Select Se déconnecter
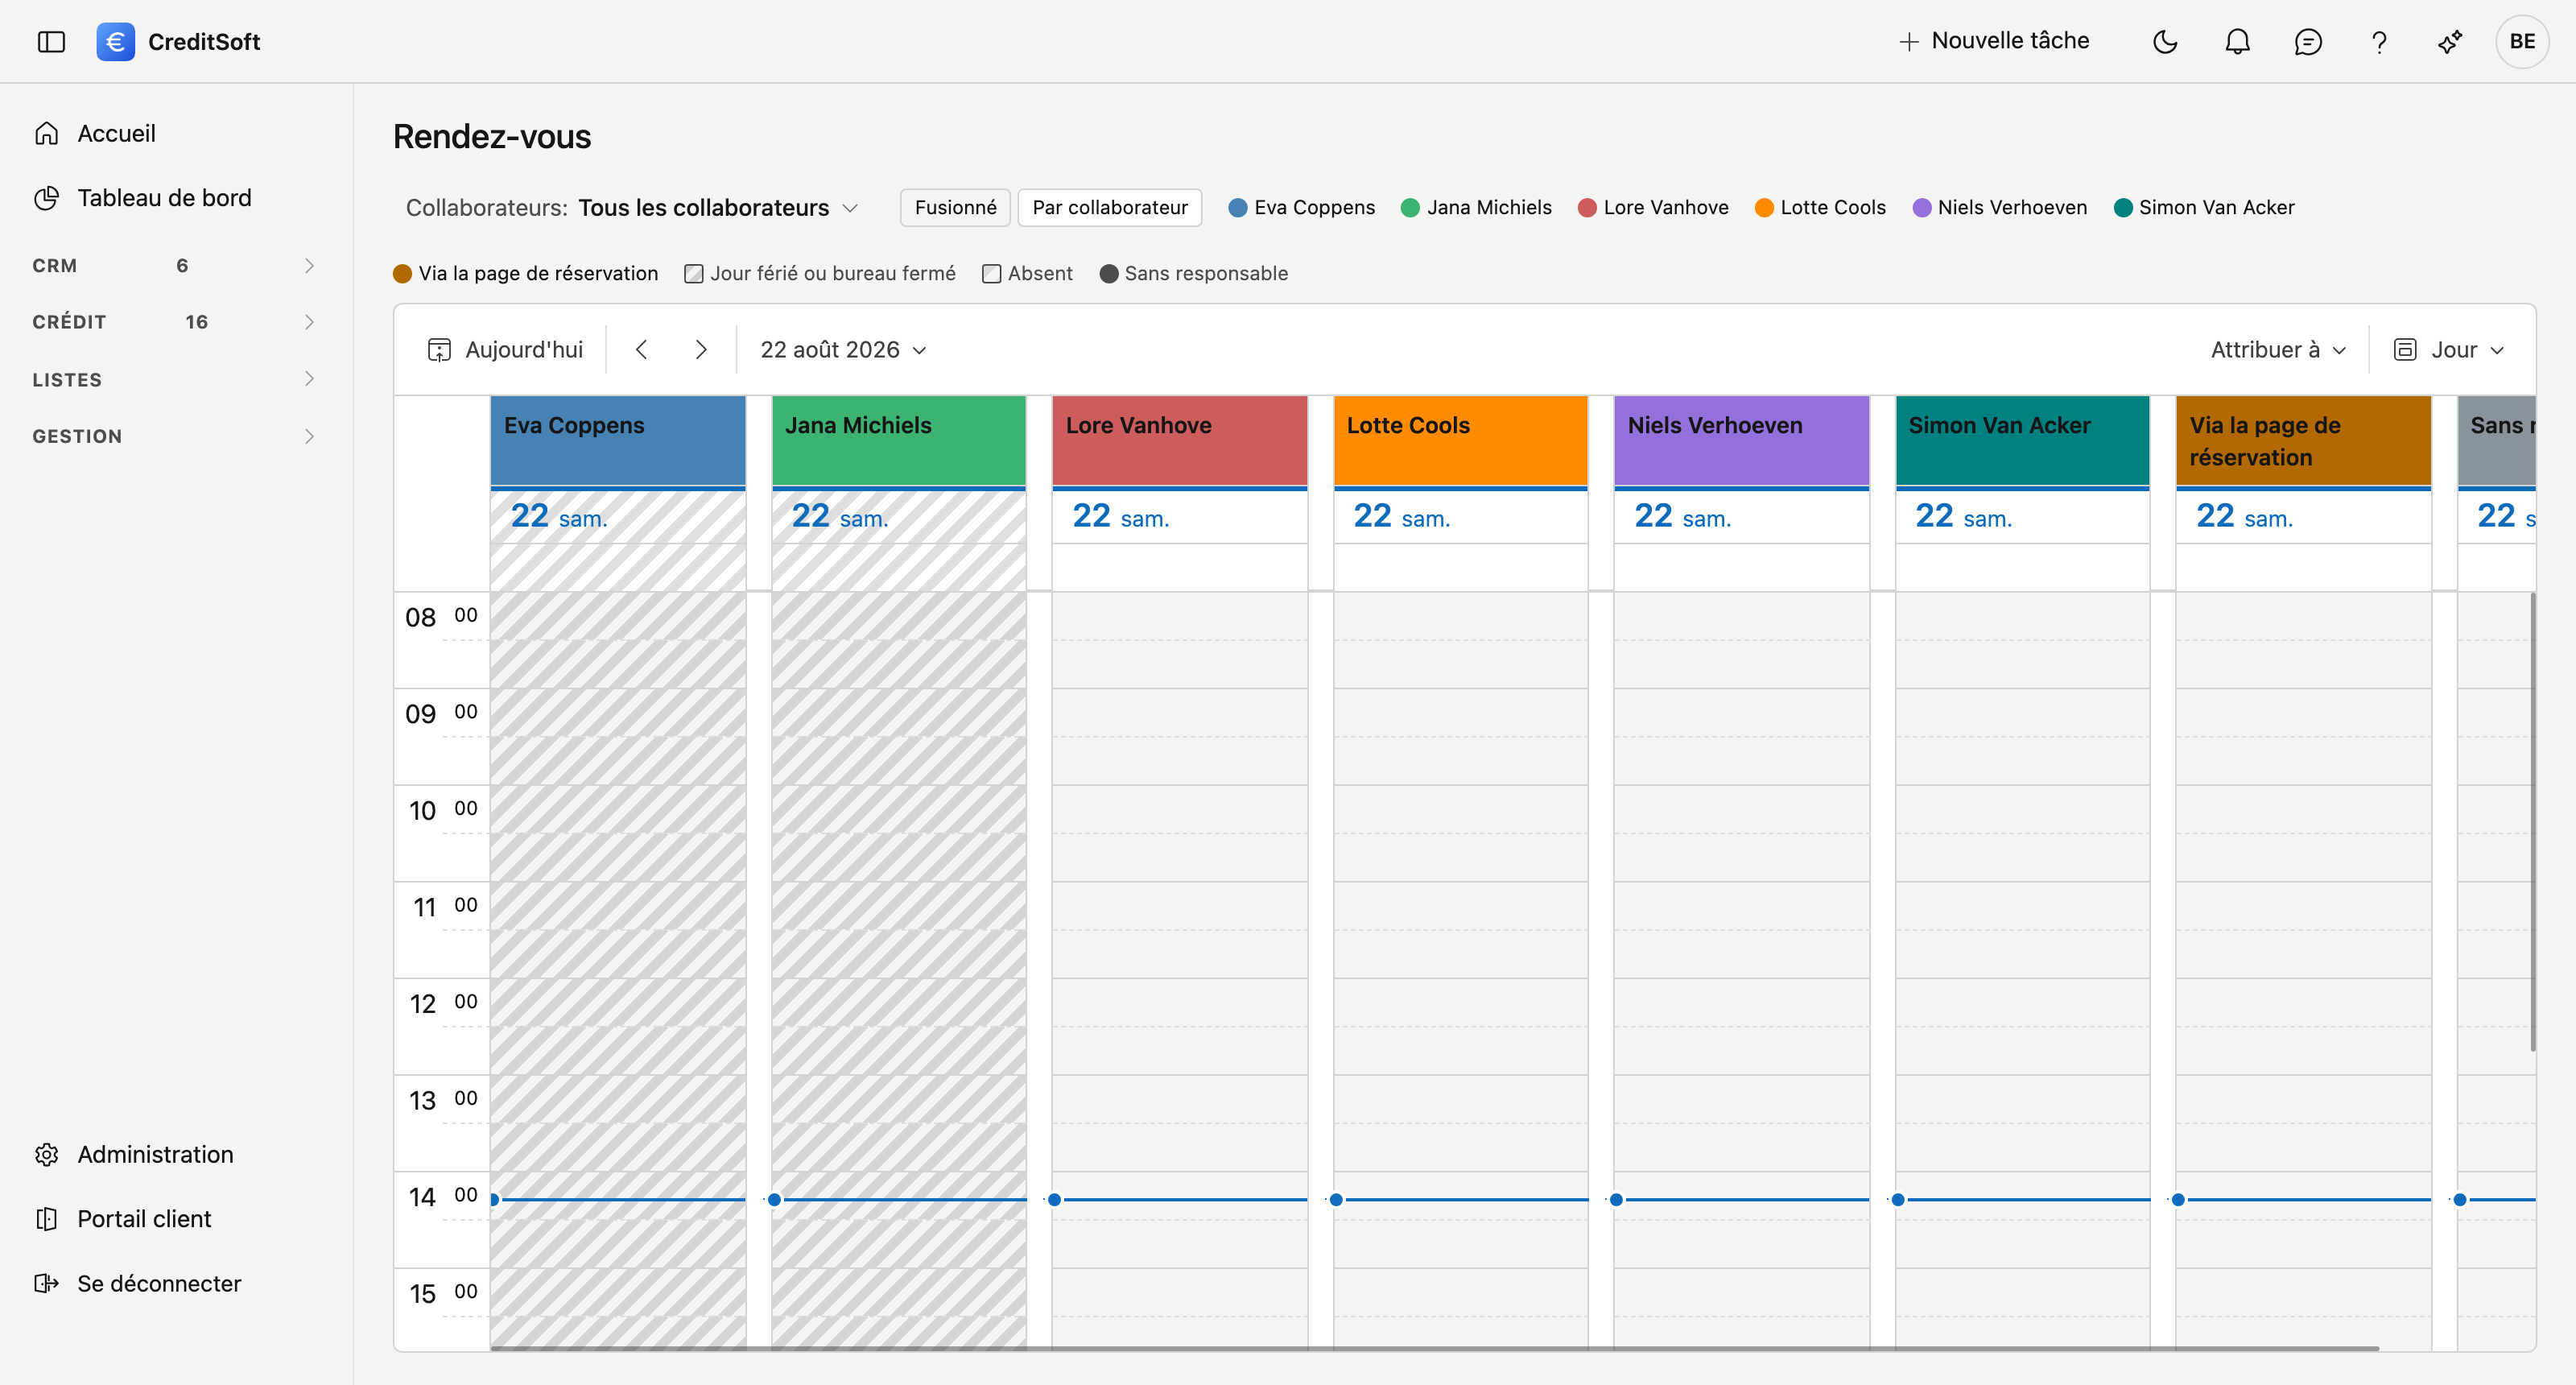Viewport: 2576px width, 1385px height. tap(159, 1283)
